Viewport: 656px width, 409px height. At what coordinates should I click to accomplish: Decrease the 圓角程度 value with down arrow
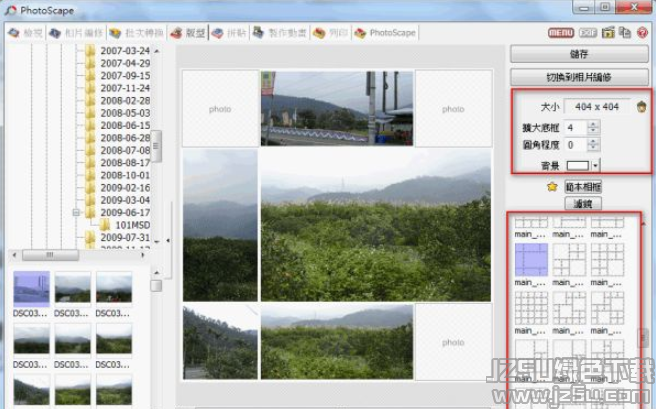[x=593, y=149]
